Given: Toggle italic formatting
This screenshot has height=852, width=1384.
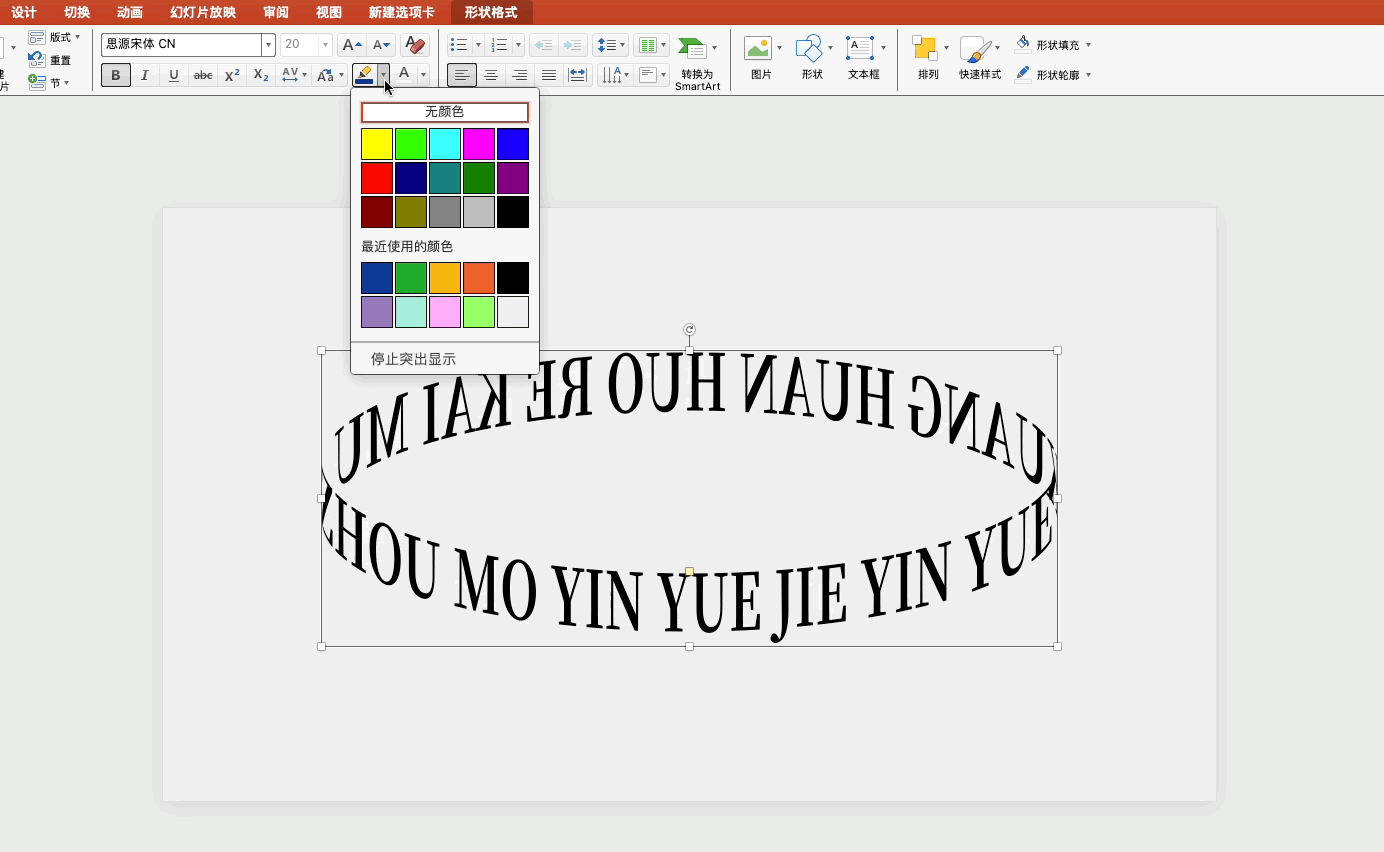Looking at the screenshot, I should (x=145, y=75).
